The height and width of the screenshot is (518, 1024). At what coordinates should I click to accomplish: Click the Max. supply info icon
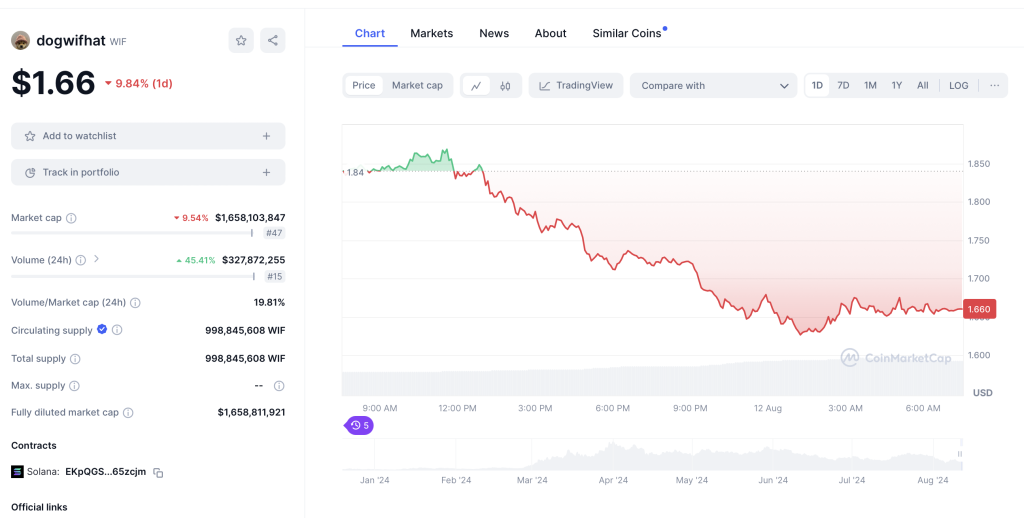point(74,386)
